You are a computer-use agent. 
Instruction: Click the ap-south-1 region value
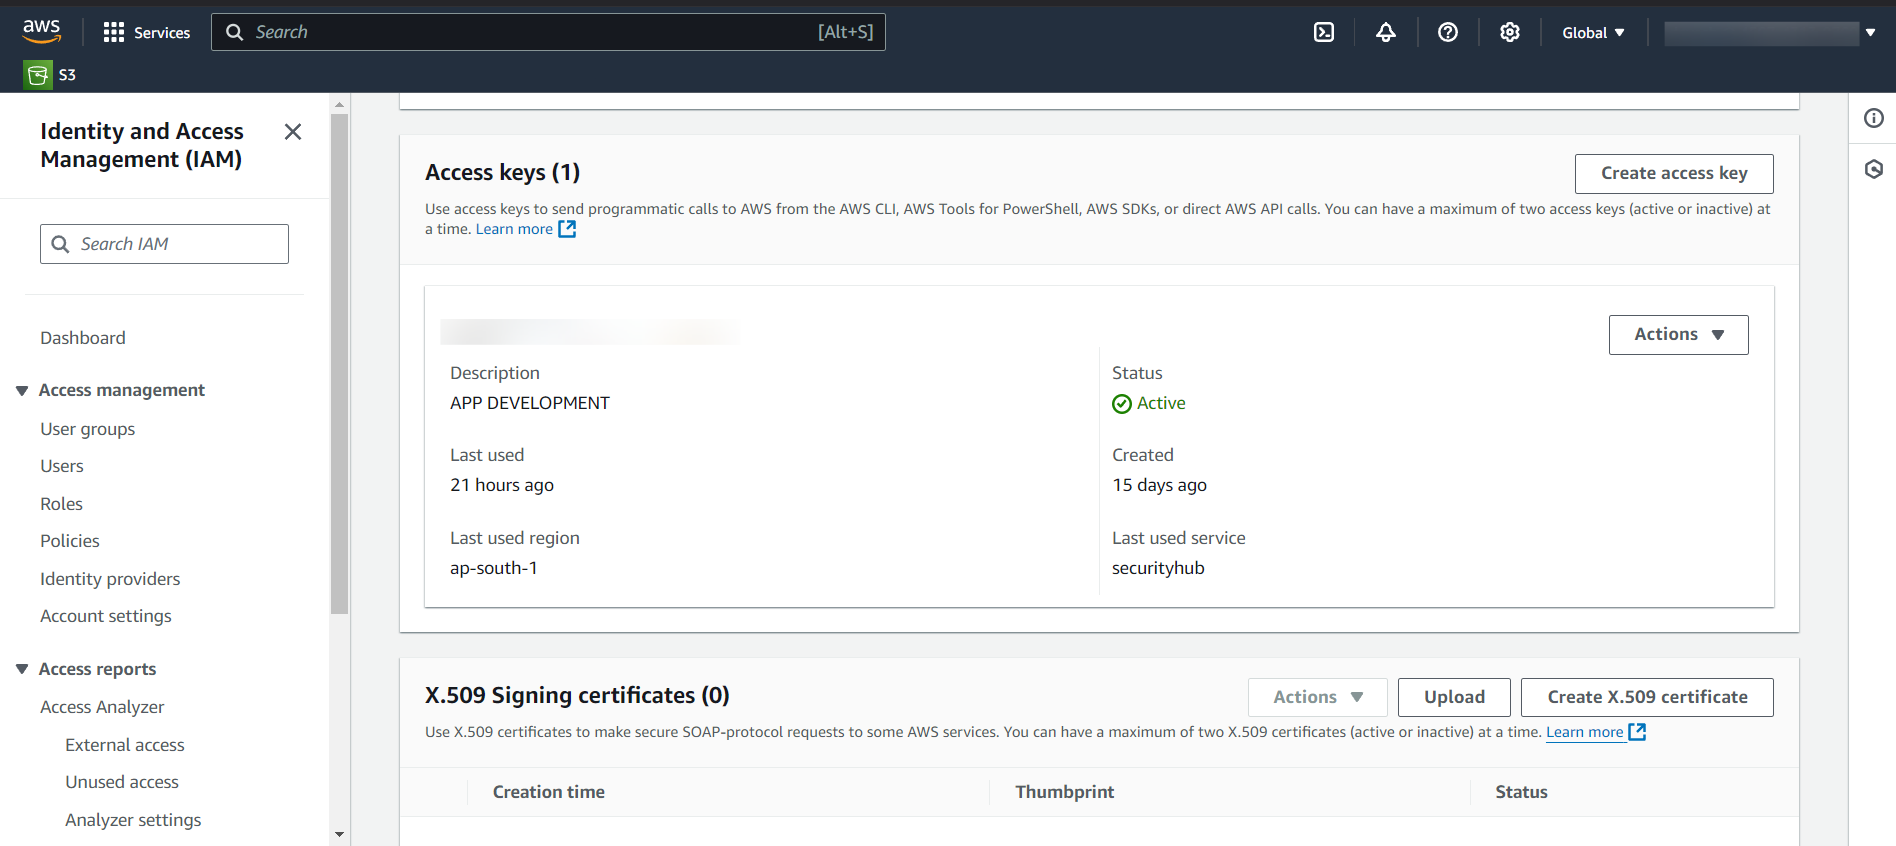(494, 568)
